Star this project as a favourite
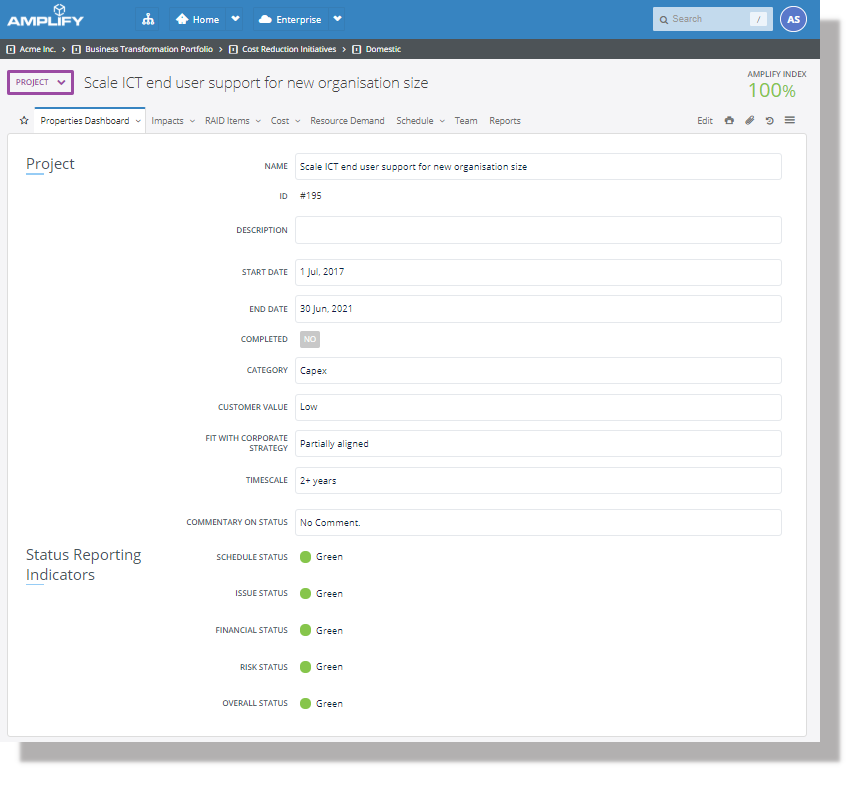Screen dimensions: 850x792 tap(24, 121)
